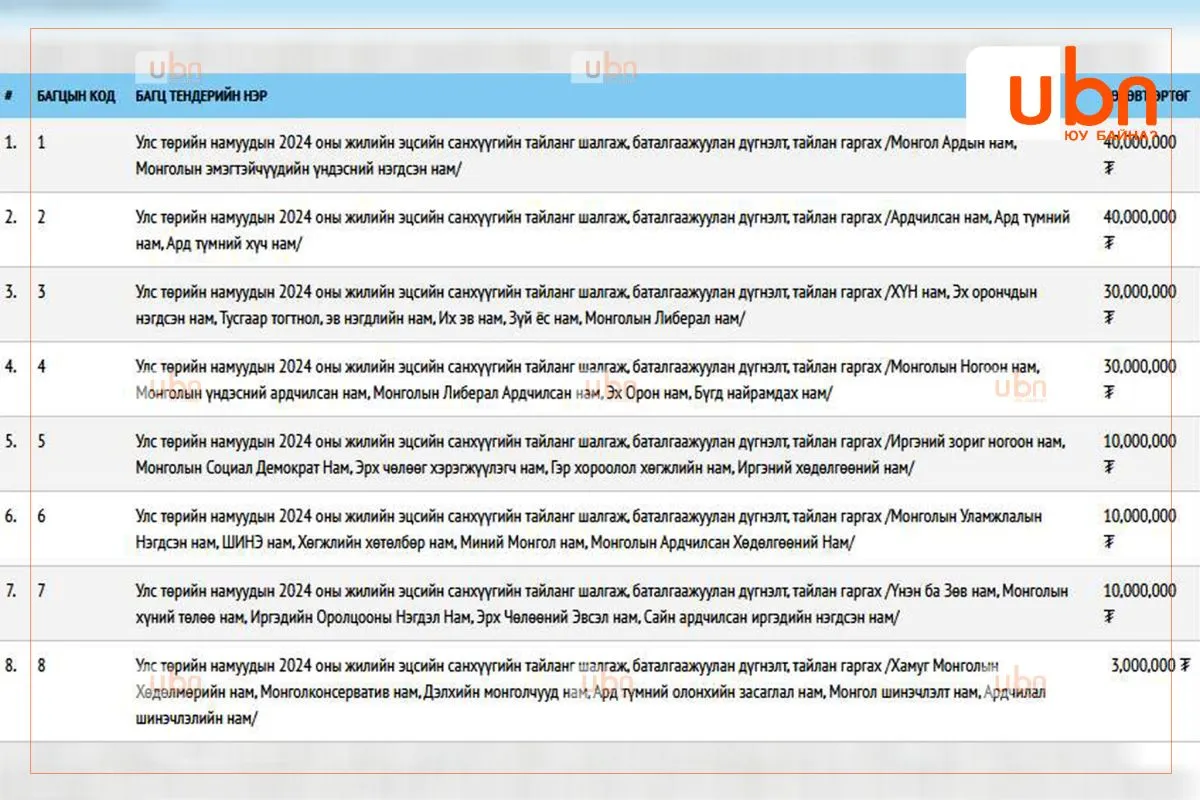Select package code 3 in БАГЦЫН КОД column
This screenshot has width=1200, height=800.
click(41, 292)
